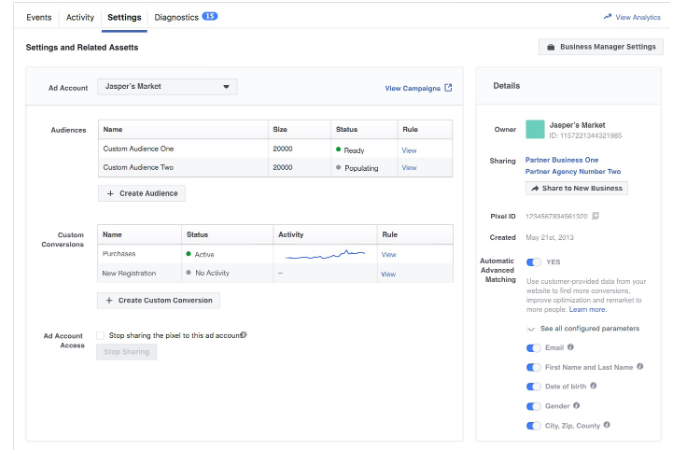Click the Create Audience button
The width and height of the screenshot is (675, 454).
click(141, 193)
